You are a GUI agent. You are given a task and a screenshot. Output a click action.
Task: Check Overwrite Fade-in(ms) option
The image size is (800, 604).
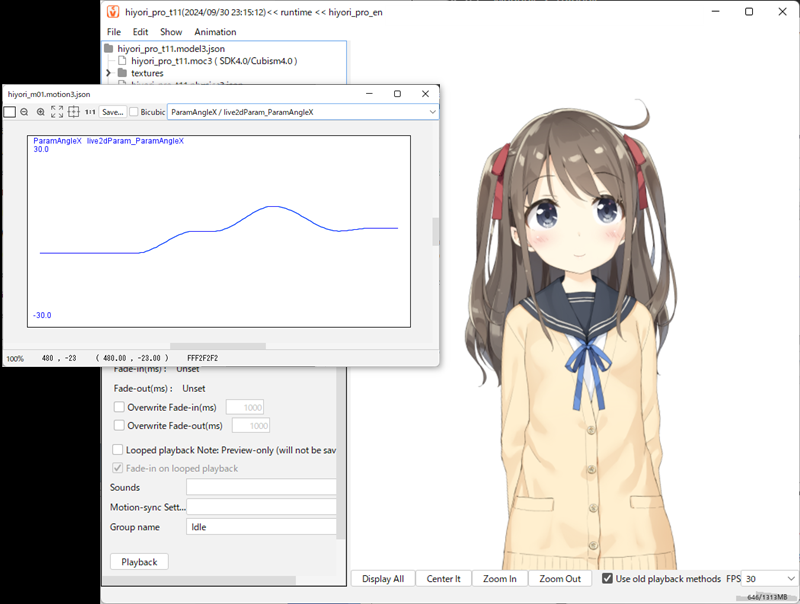(119, 407)
